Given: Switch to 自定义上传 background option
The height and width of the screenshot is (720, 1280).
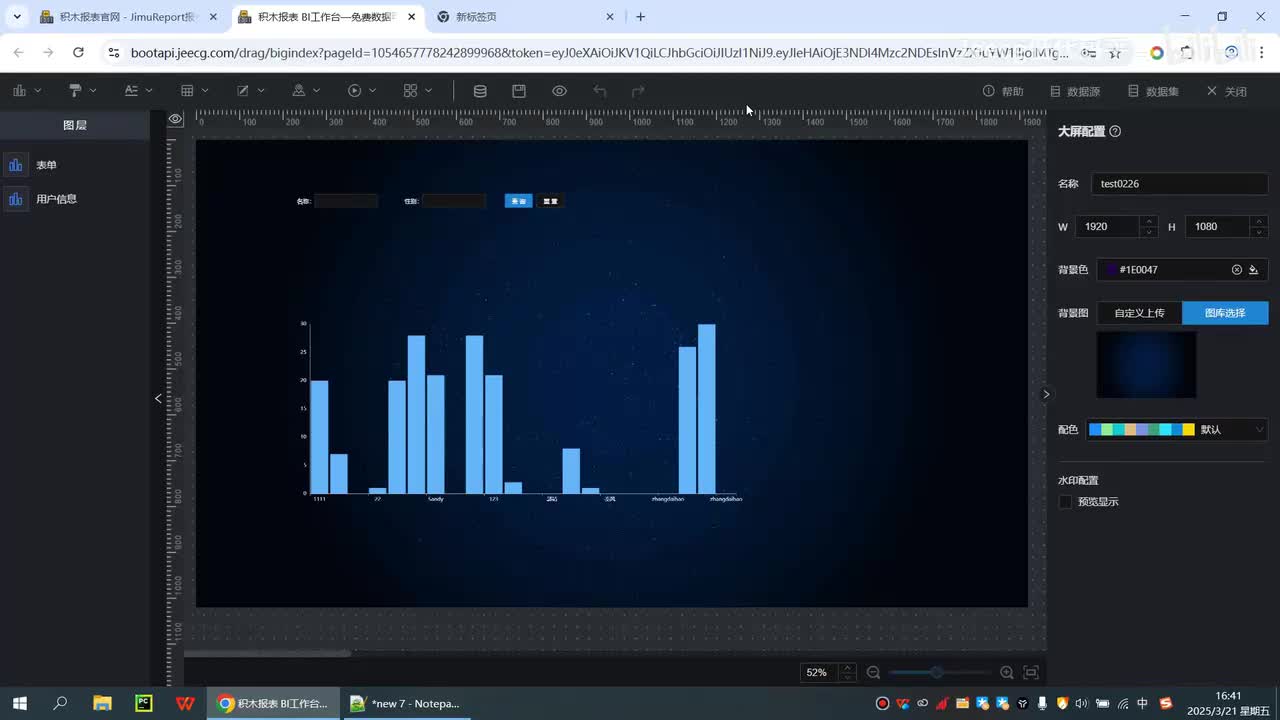Looking at the screenshot, I should pos(1140,313).
